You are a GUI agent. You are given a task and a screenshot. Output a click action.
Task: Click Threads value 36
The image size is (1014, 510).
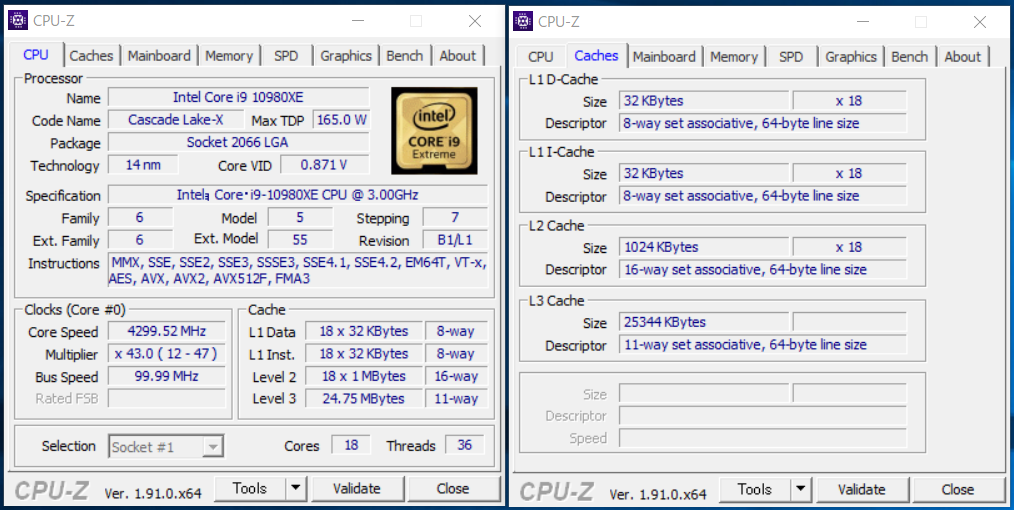(464, 445)
